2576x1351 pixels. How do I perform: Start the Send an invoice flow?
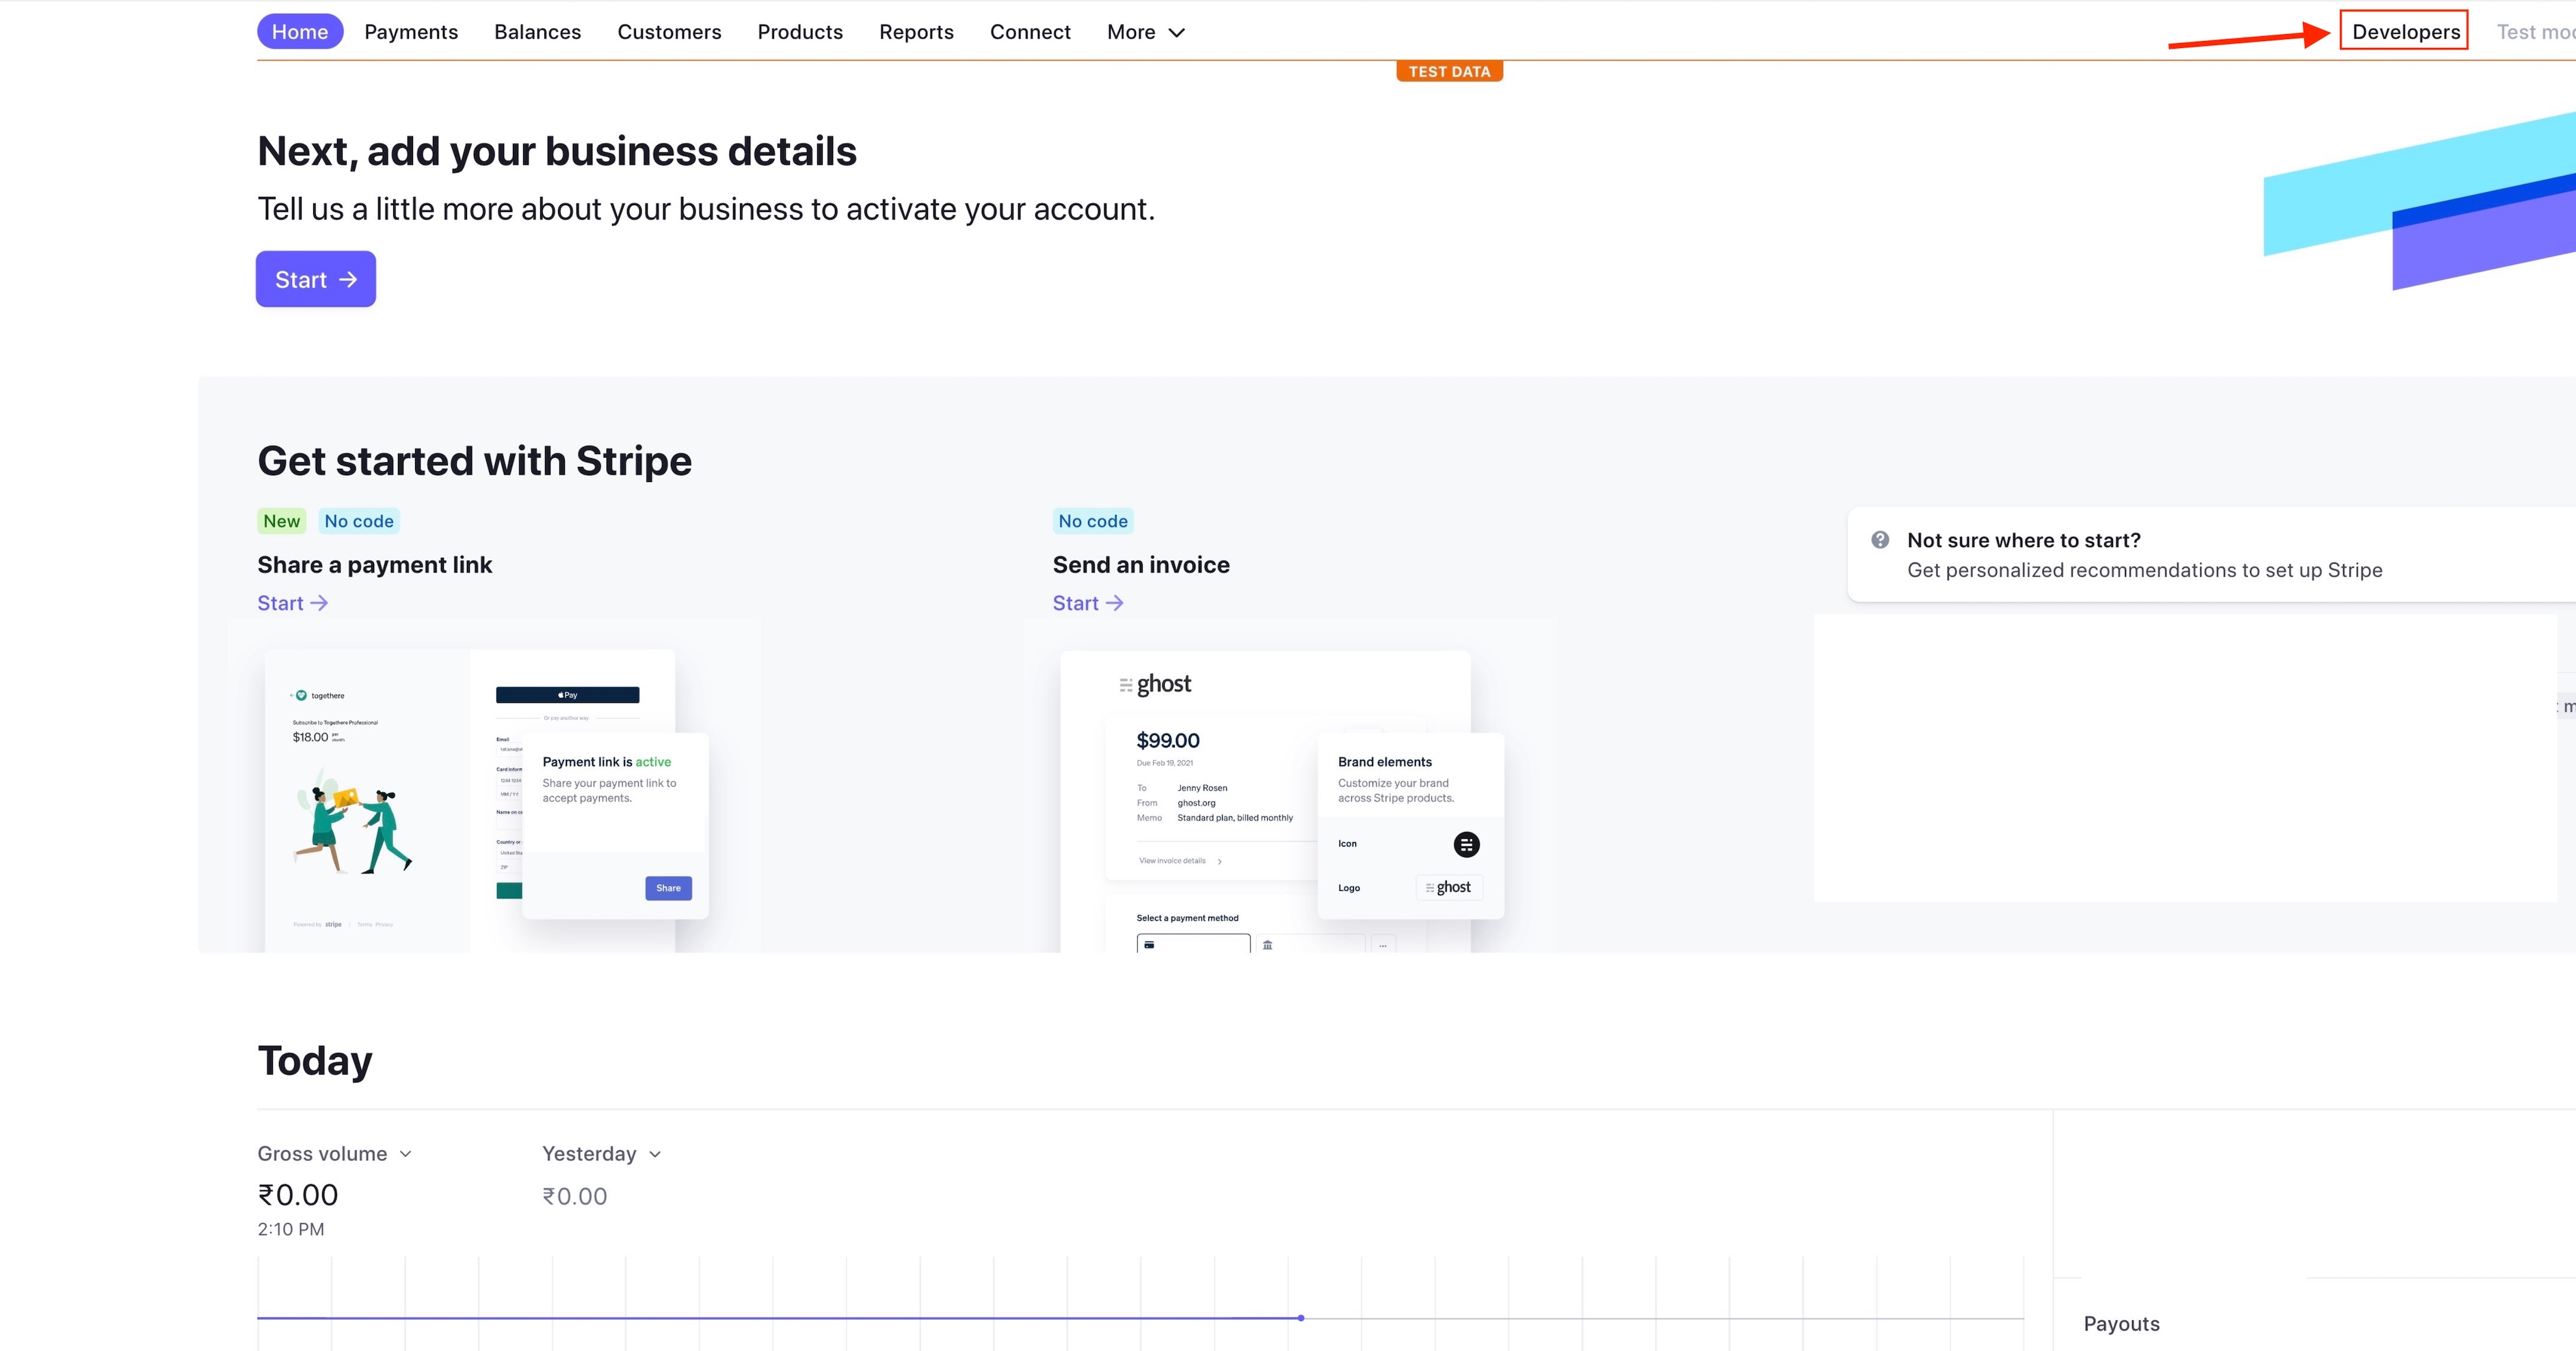(x=1088, y=603)
